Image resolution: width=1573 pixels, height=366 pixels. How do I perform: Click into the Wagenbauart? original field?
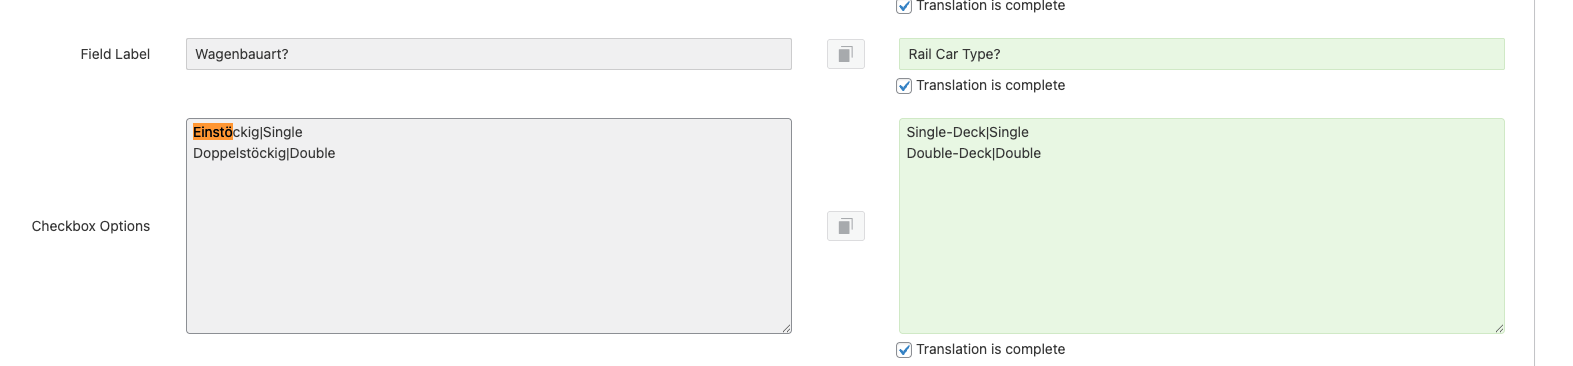[488, 54]
